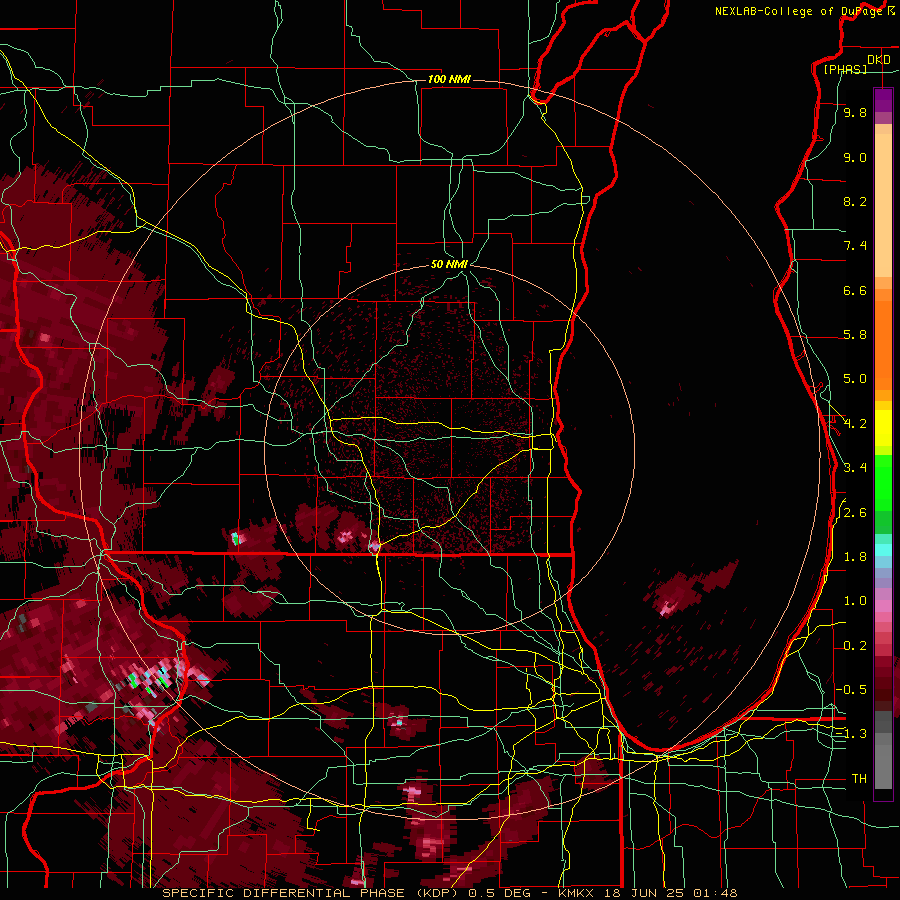900x900 pixels.
Task: Click the 1.0 value on the color scale
Action: click(x=855, y=600)
